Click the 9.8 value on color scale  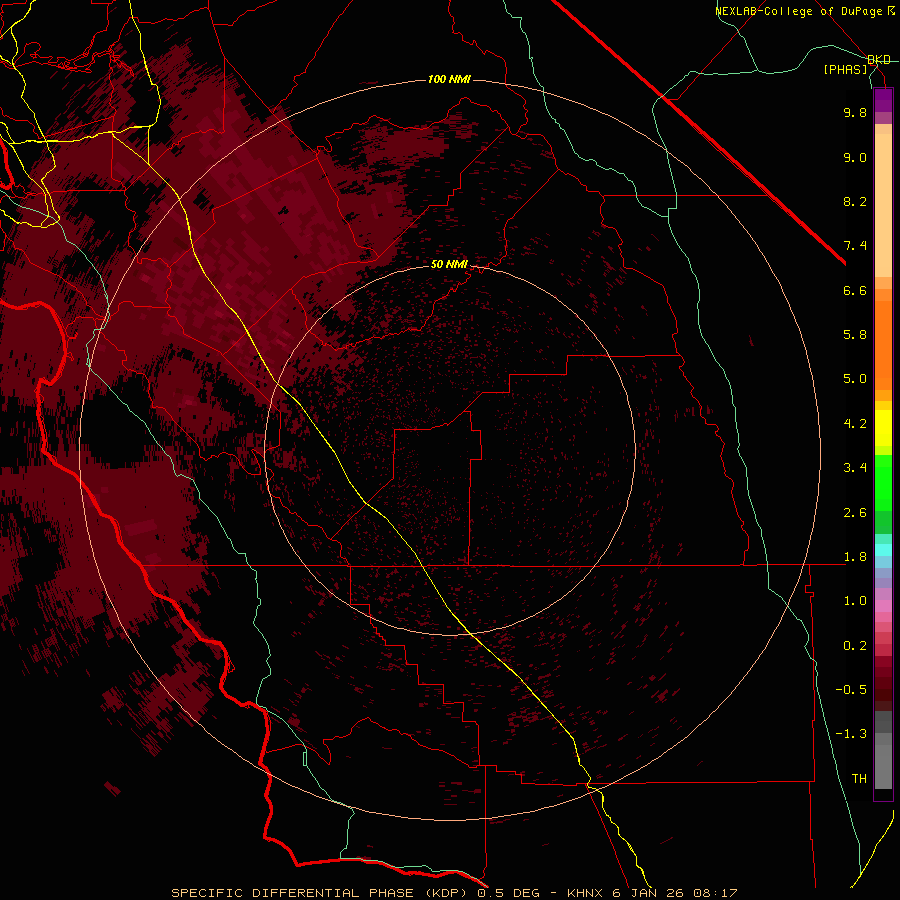tap(855, 112)
